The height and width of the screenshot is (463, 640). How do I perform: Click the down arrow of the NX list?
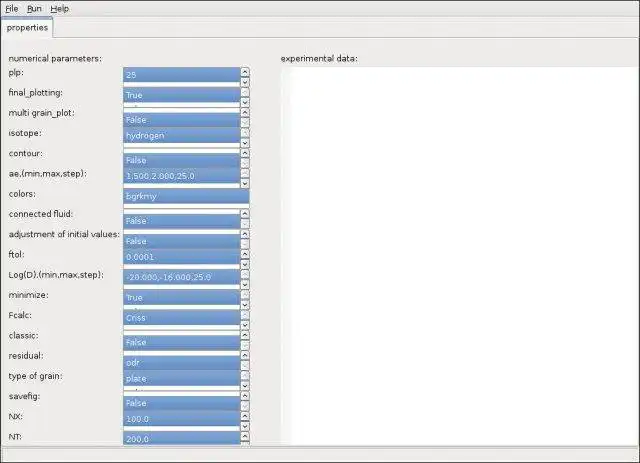(x=245, y=426)
